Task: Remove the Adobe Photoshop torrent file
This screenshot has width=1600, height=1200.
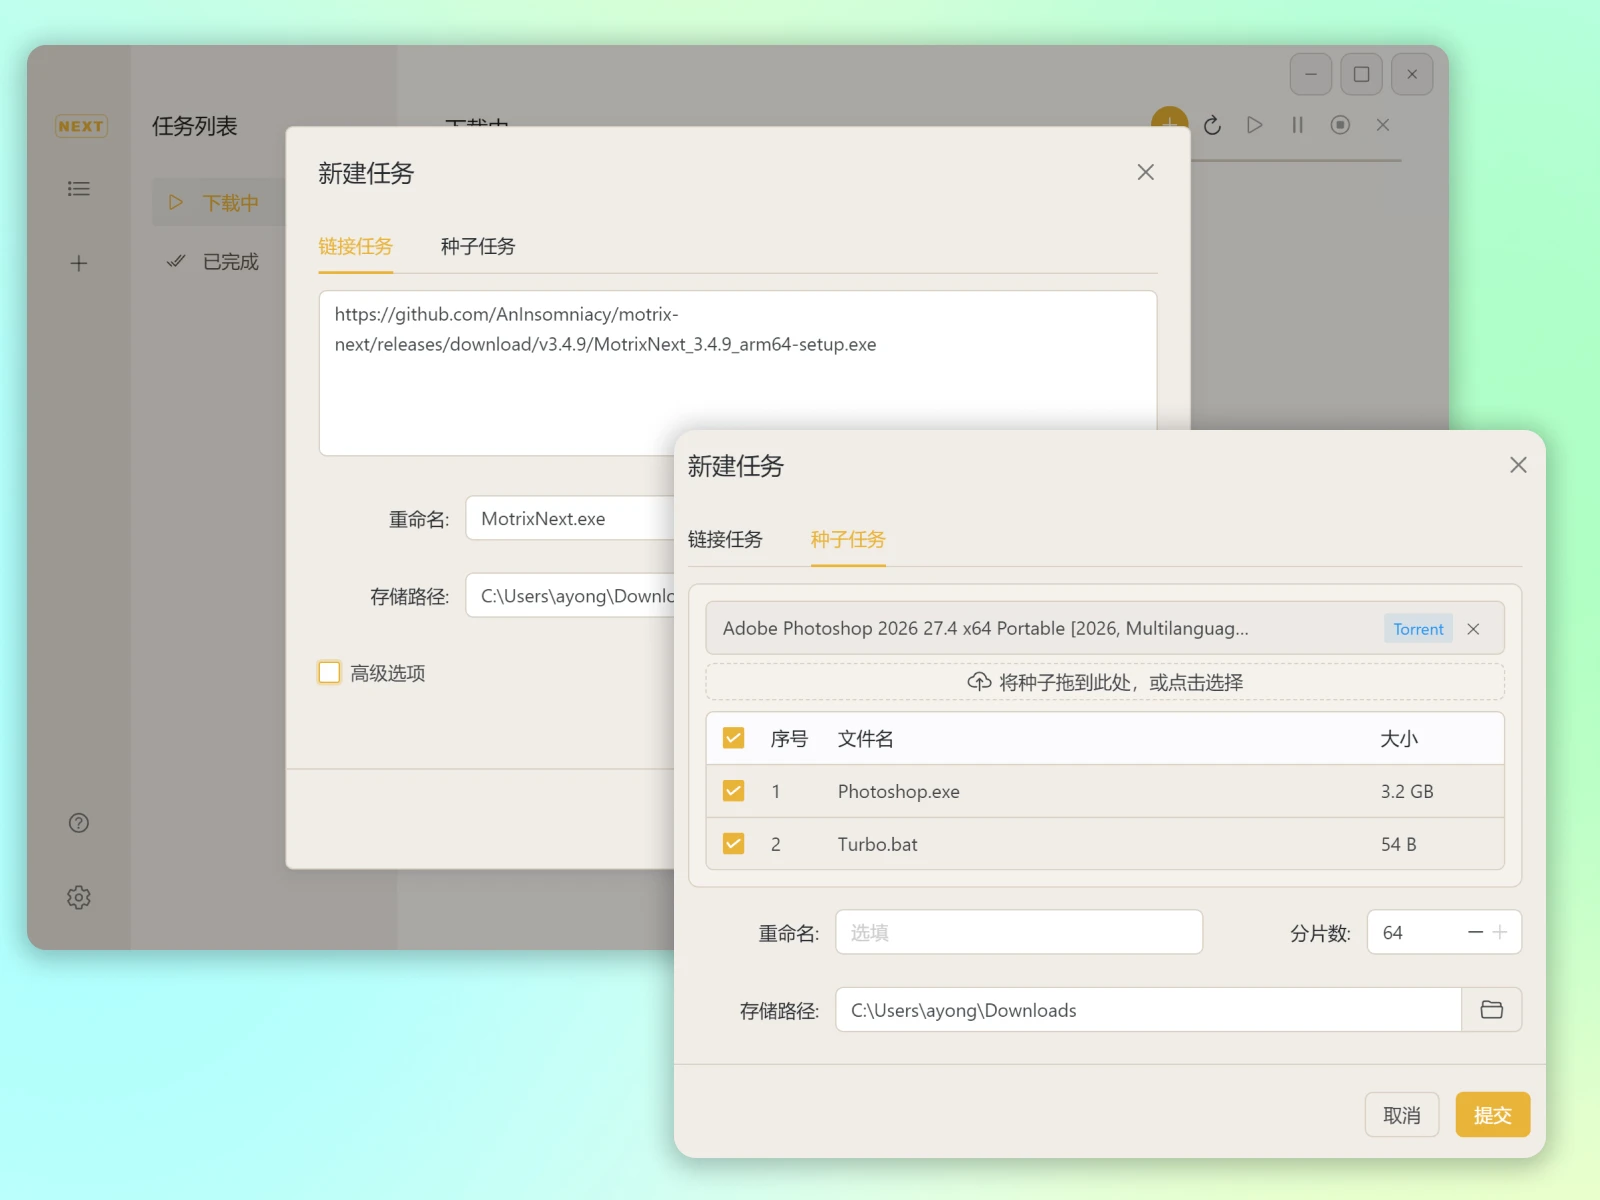Action: 1473,629
